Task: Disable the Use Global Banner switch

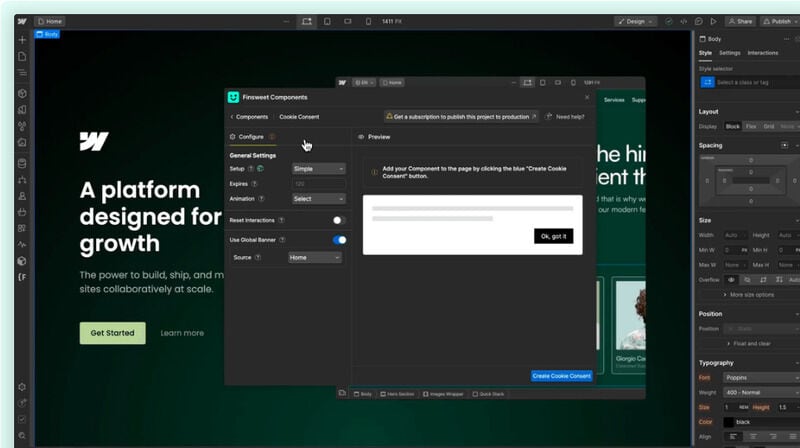Action: click(339, 240)
